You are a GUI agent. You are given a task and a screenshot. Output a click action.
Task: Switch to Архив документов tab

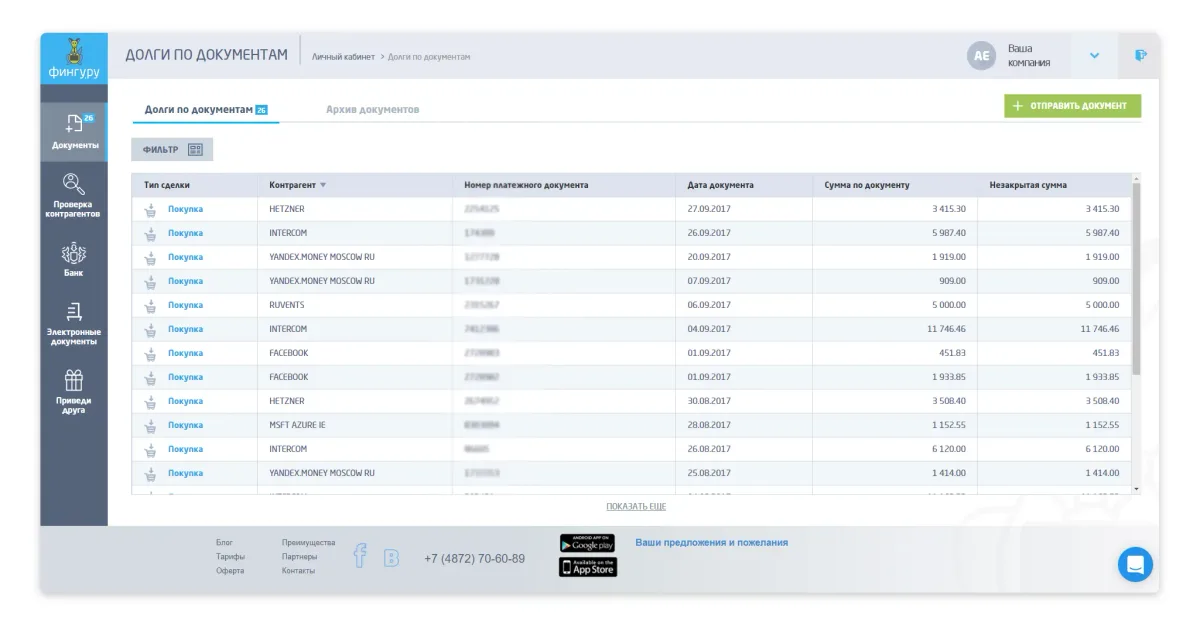coord(372,109)
